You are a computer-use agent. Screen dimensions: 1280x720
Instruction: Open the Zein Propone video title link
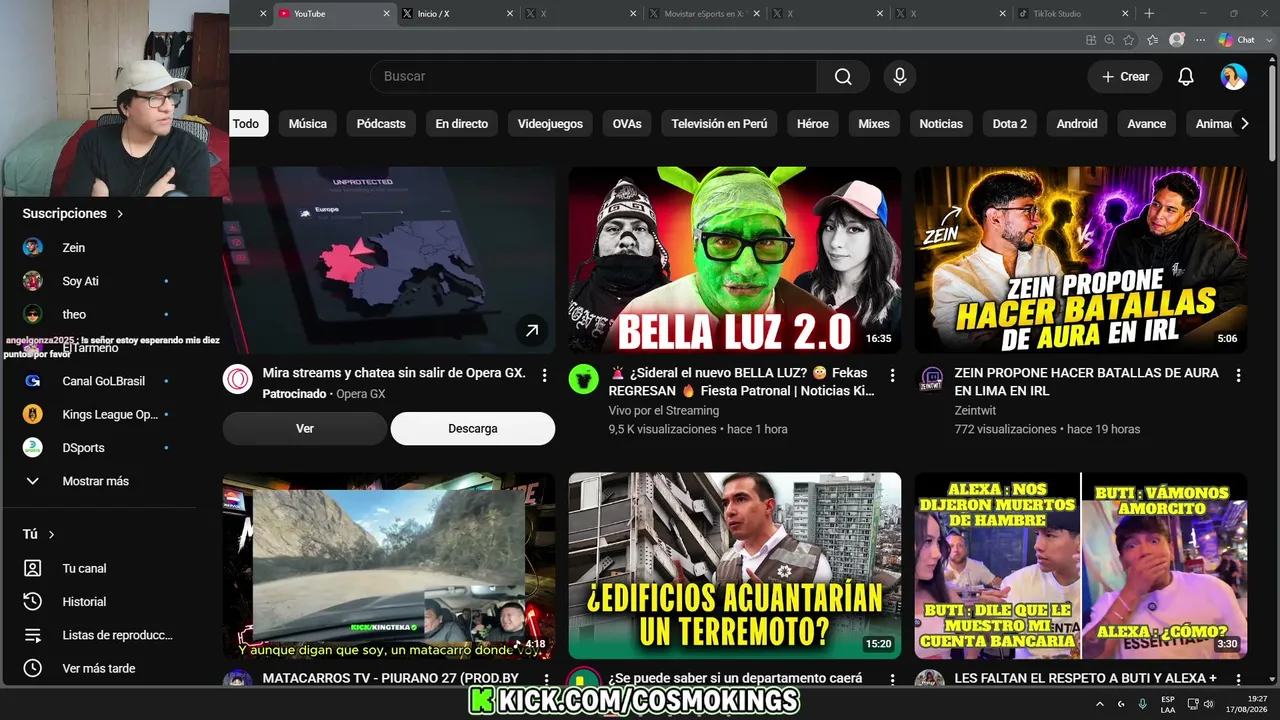(x=1087, y=381)
